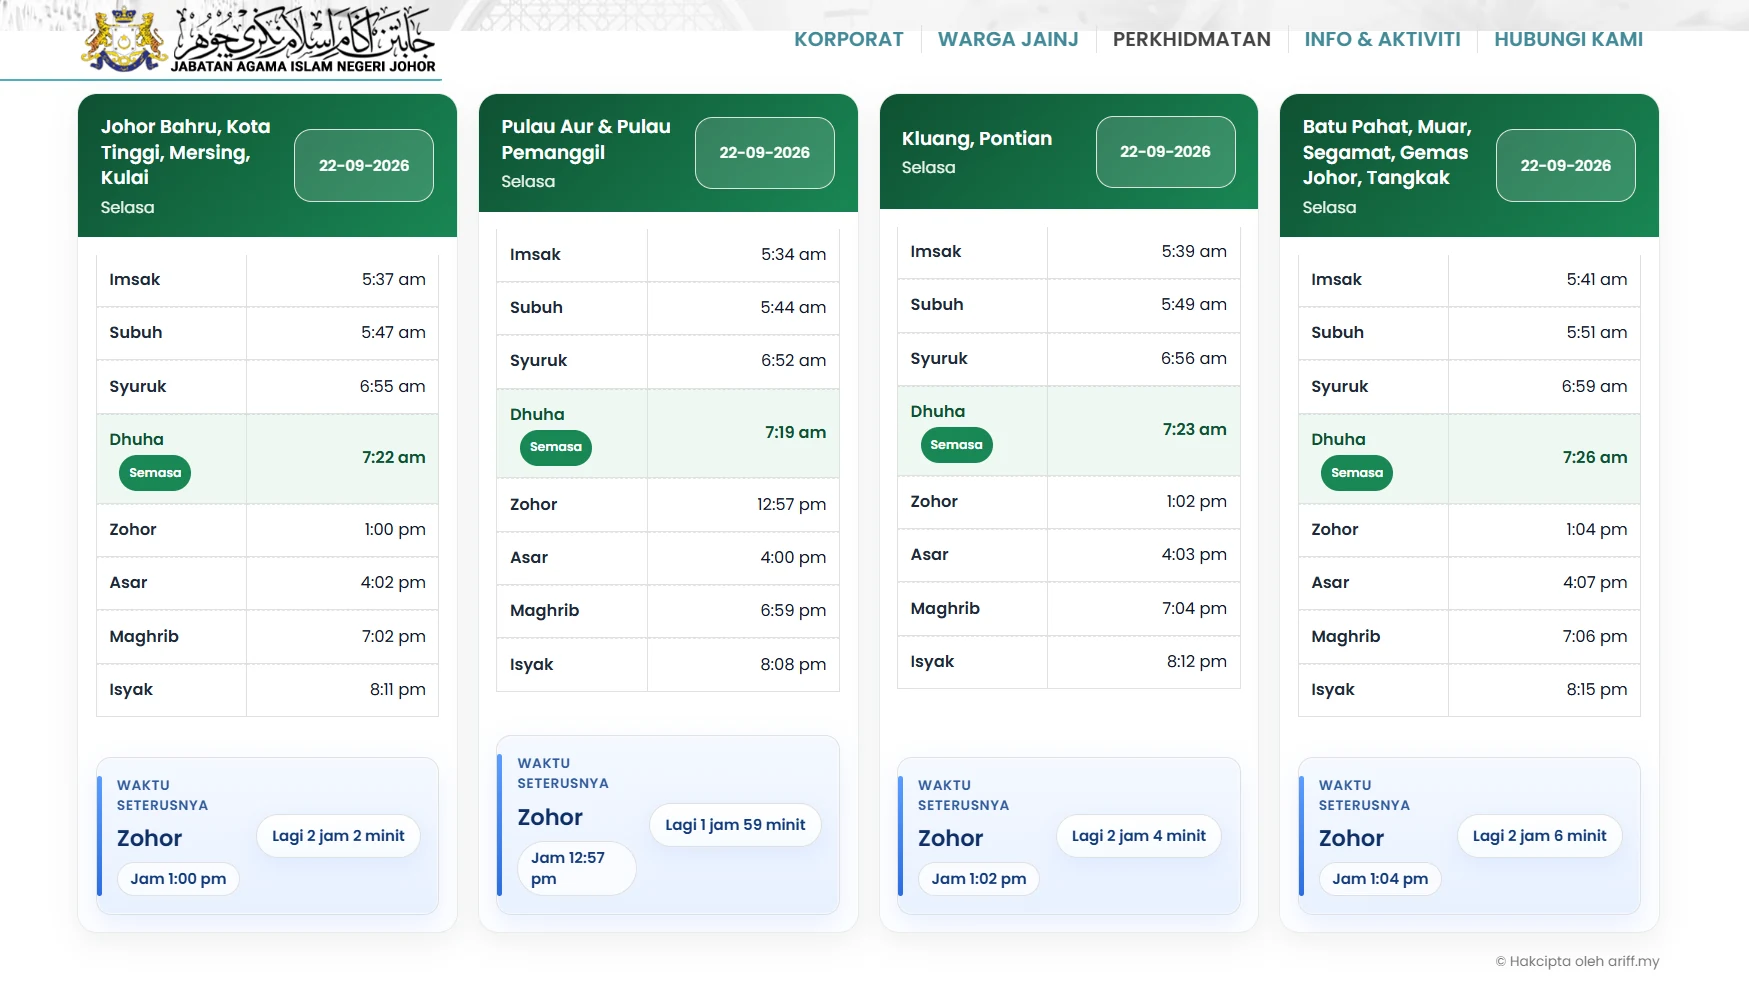This screenshot has width=1749, height=989.
Task: Select Asar time 4:02 pm
Action: point(393,582)
